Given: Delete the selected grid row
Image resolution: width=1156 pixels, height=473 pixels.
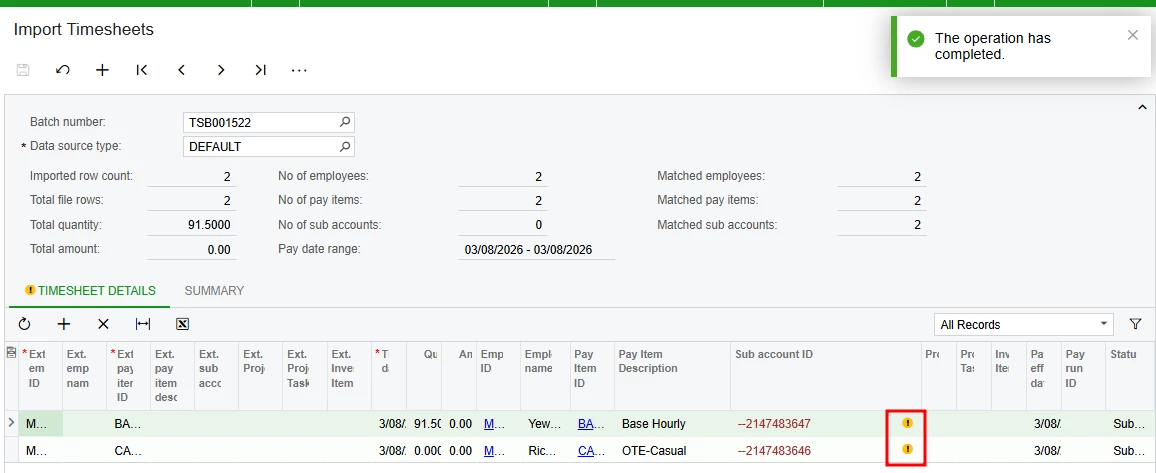Looking at the screenshot, I should click(x=103, y=324).
